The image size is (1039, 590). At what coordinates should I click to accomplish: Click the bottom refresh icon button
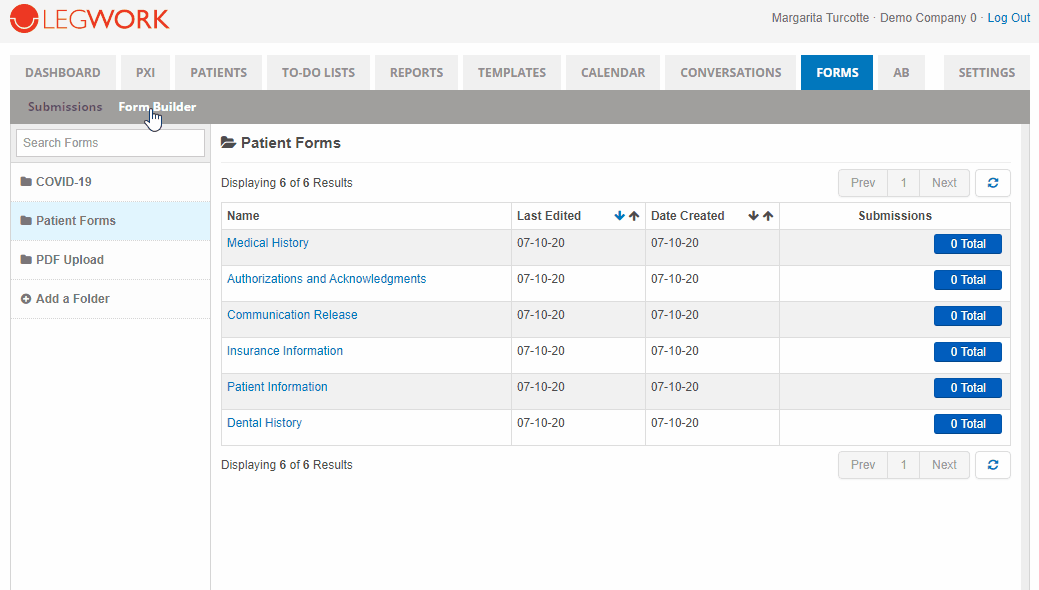[x=992, y=465]
